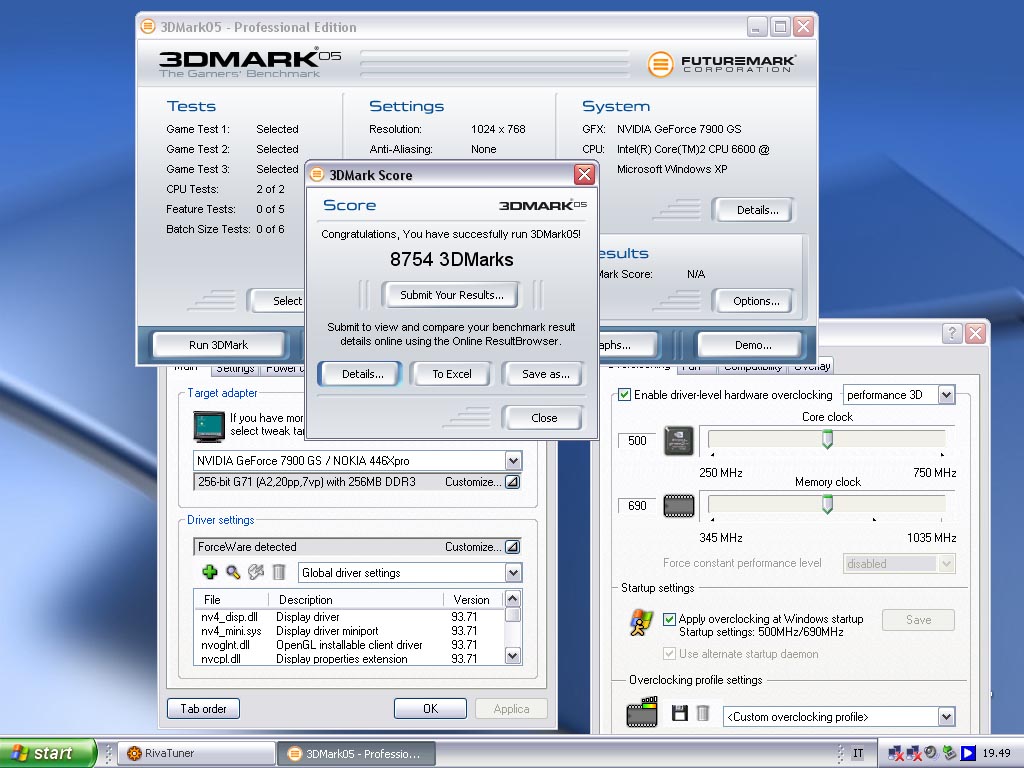Screen dimensions: 1024x768
Task: Click the help question mark button in RivaTuner
Action: pyautogui.click(x=952, y=333)
